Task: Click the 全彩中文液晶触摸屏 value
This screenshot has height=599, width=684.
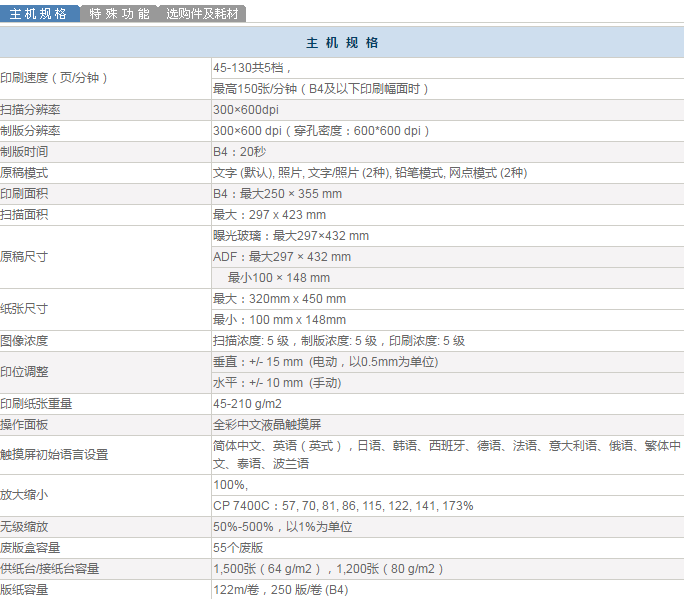Action: coord(267,424)
